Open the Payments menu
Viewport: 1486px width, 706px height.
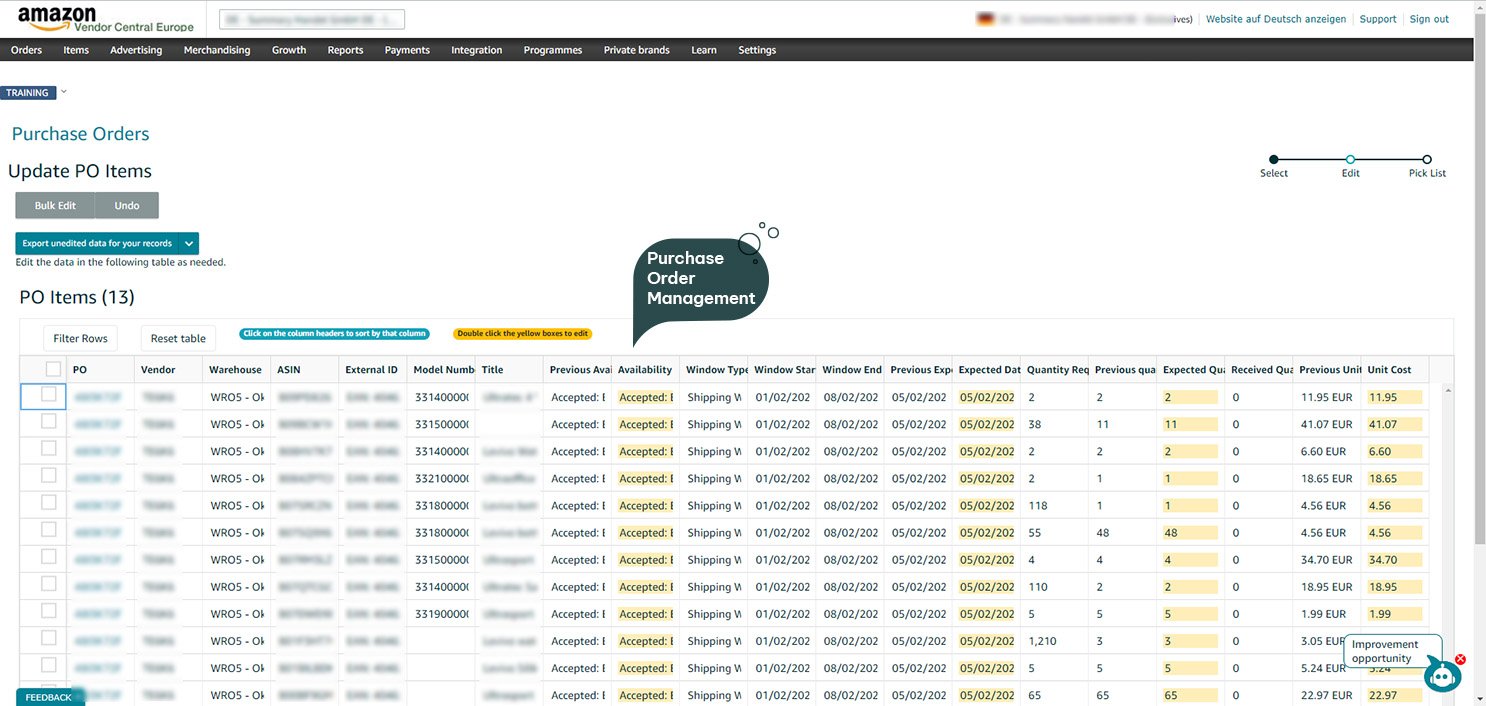[407, 50]
